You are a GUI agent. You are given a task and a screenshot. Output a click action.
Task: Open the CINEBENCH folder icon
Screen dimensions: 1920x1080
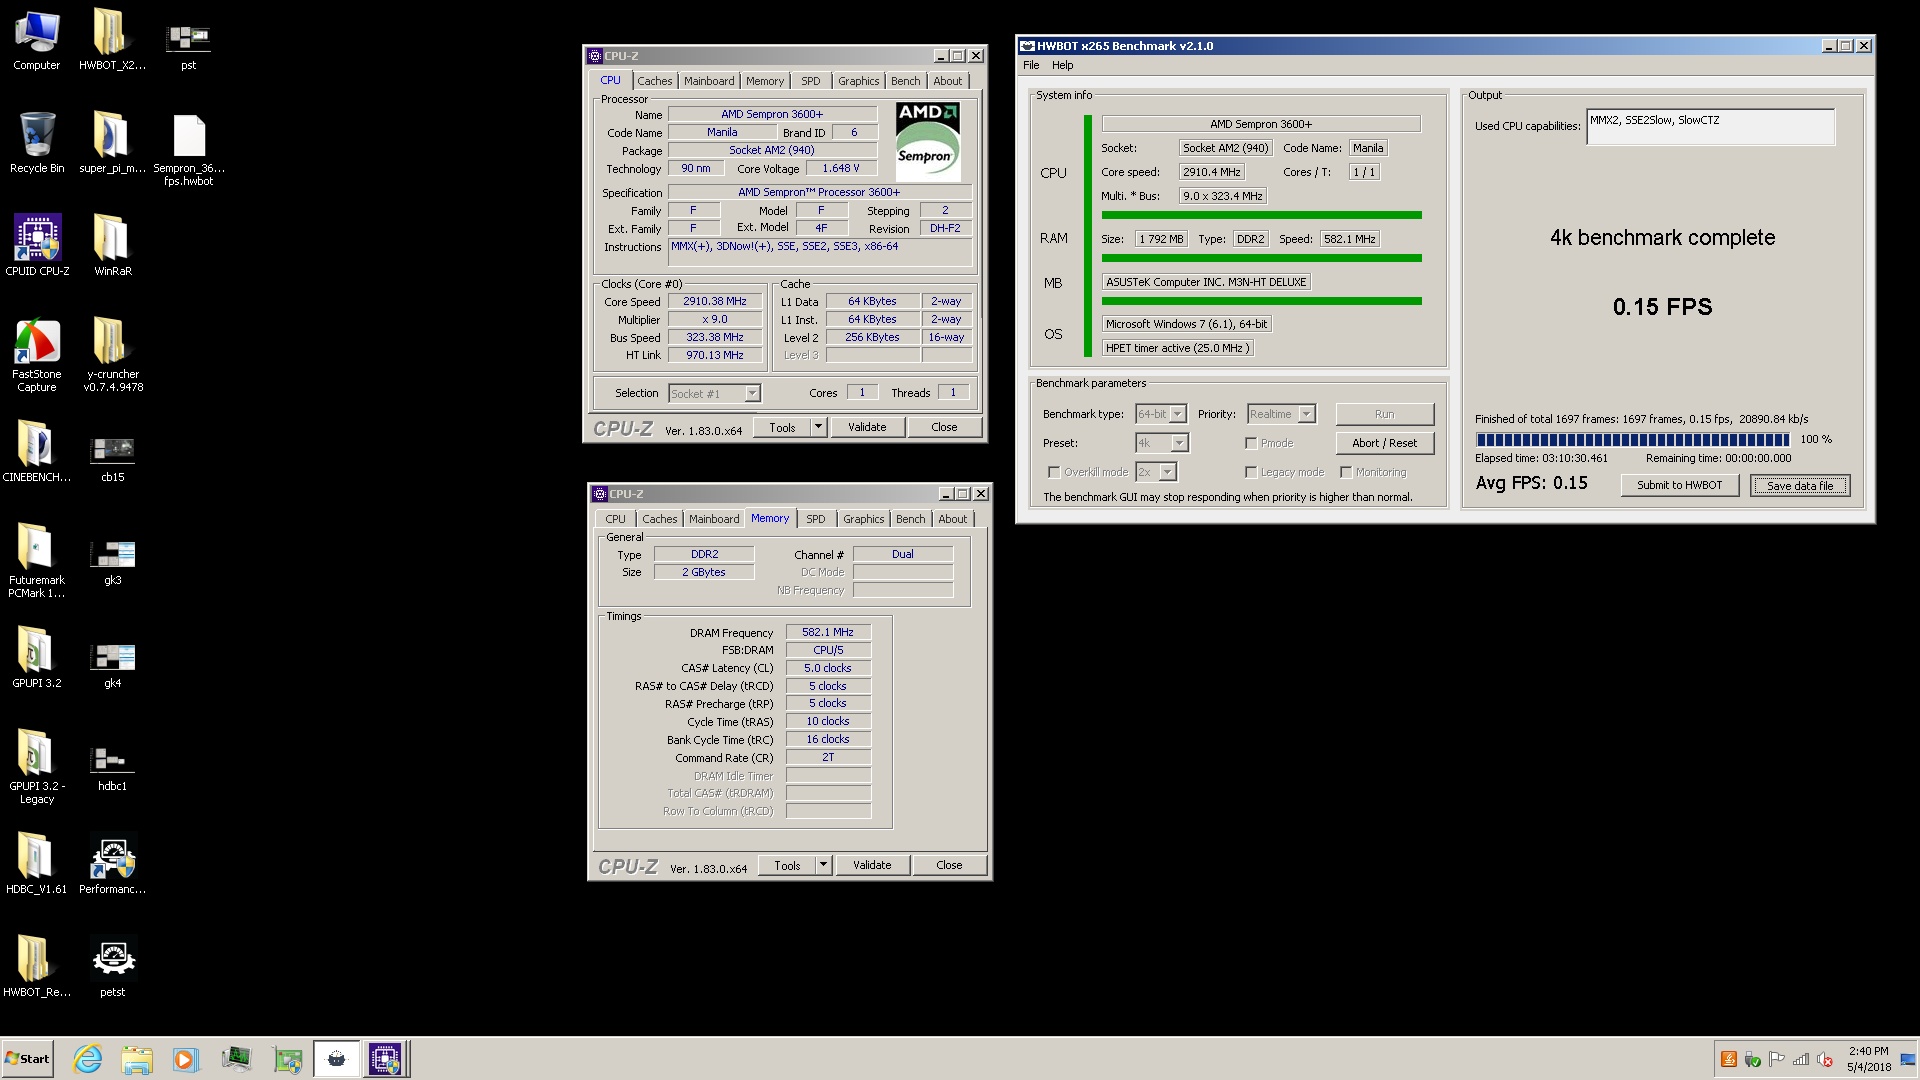point(37,452)
